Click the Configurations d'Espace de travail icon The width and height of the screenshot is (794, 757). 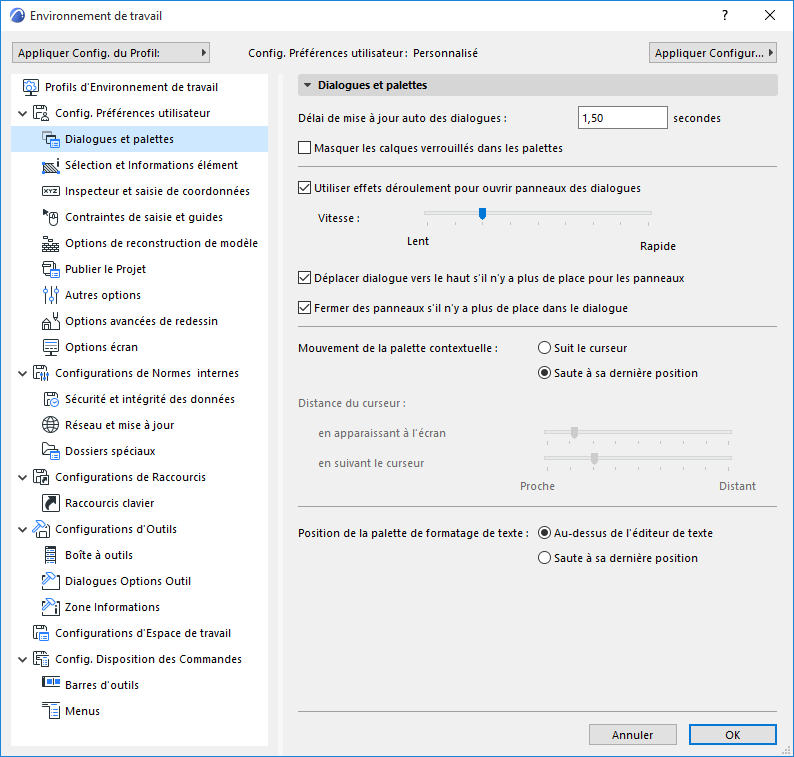(x=41, y=633)
